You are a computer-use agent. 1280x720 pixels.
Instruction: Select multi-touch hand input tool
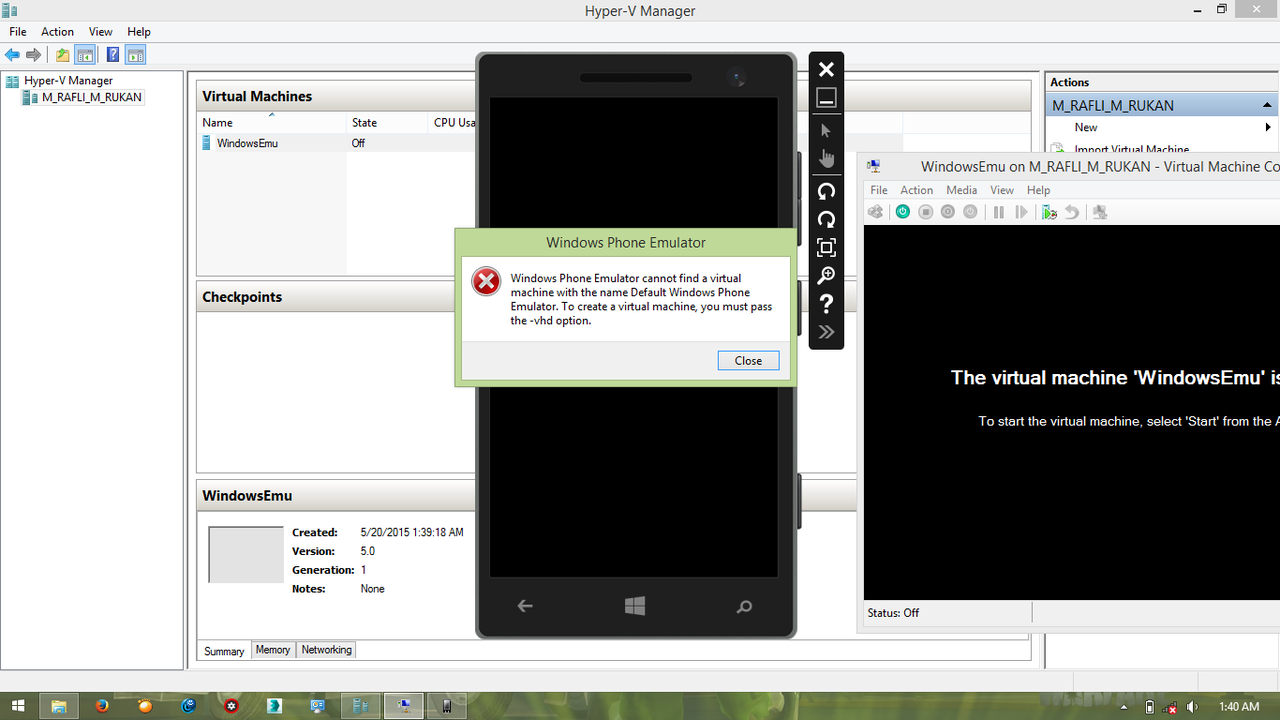826,159
